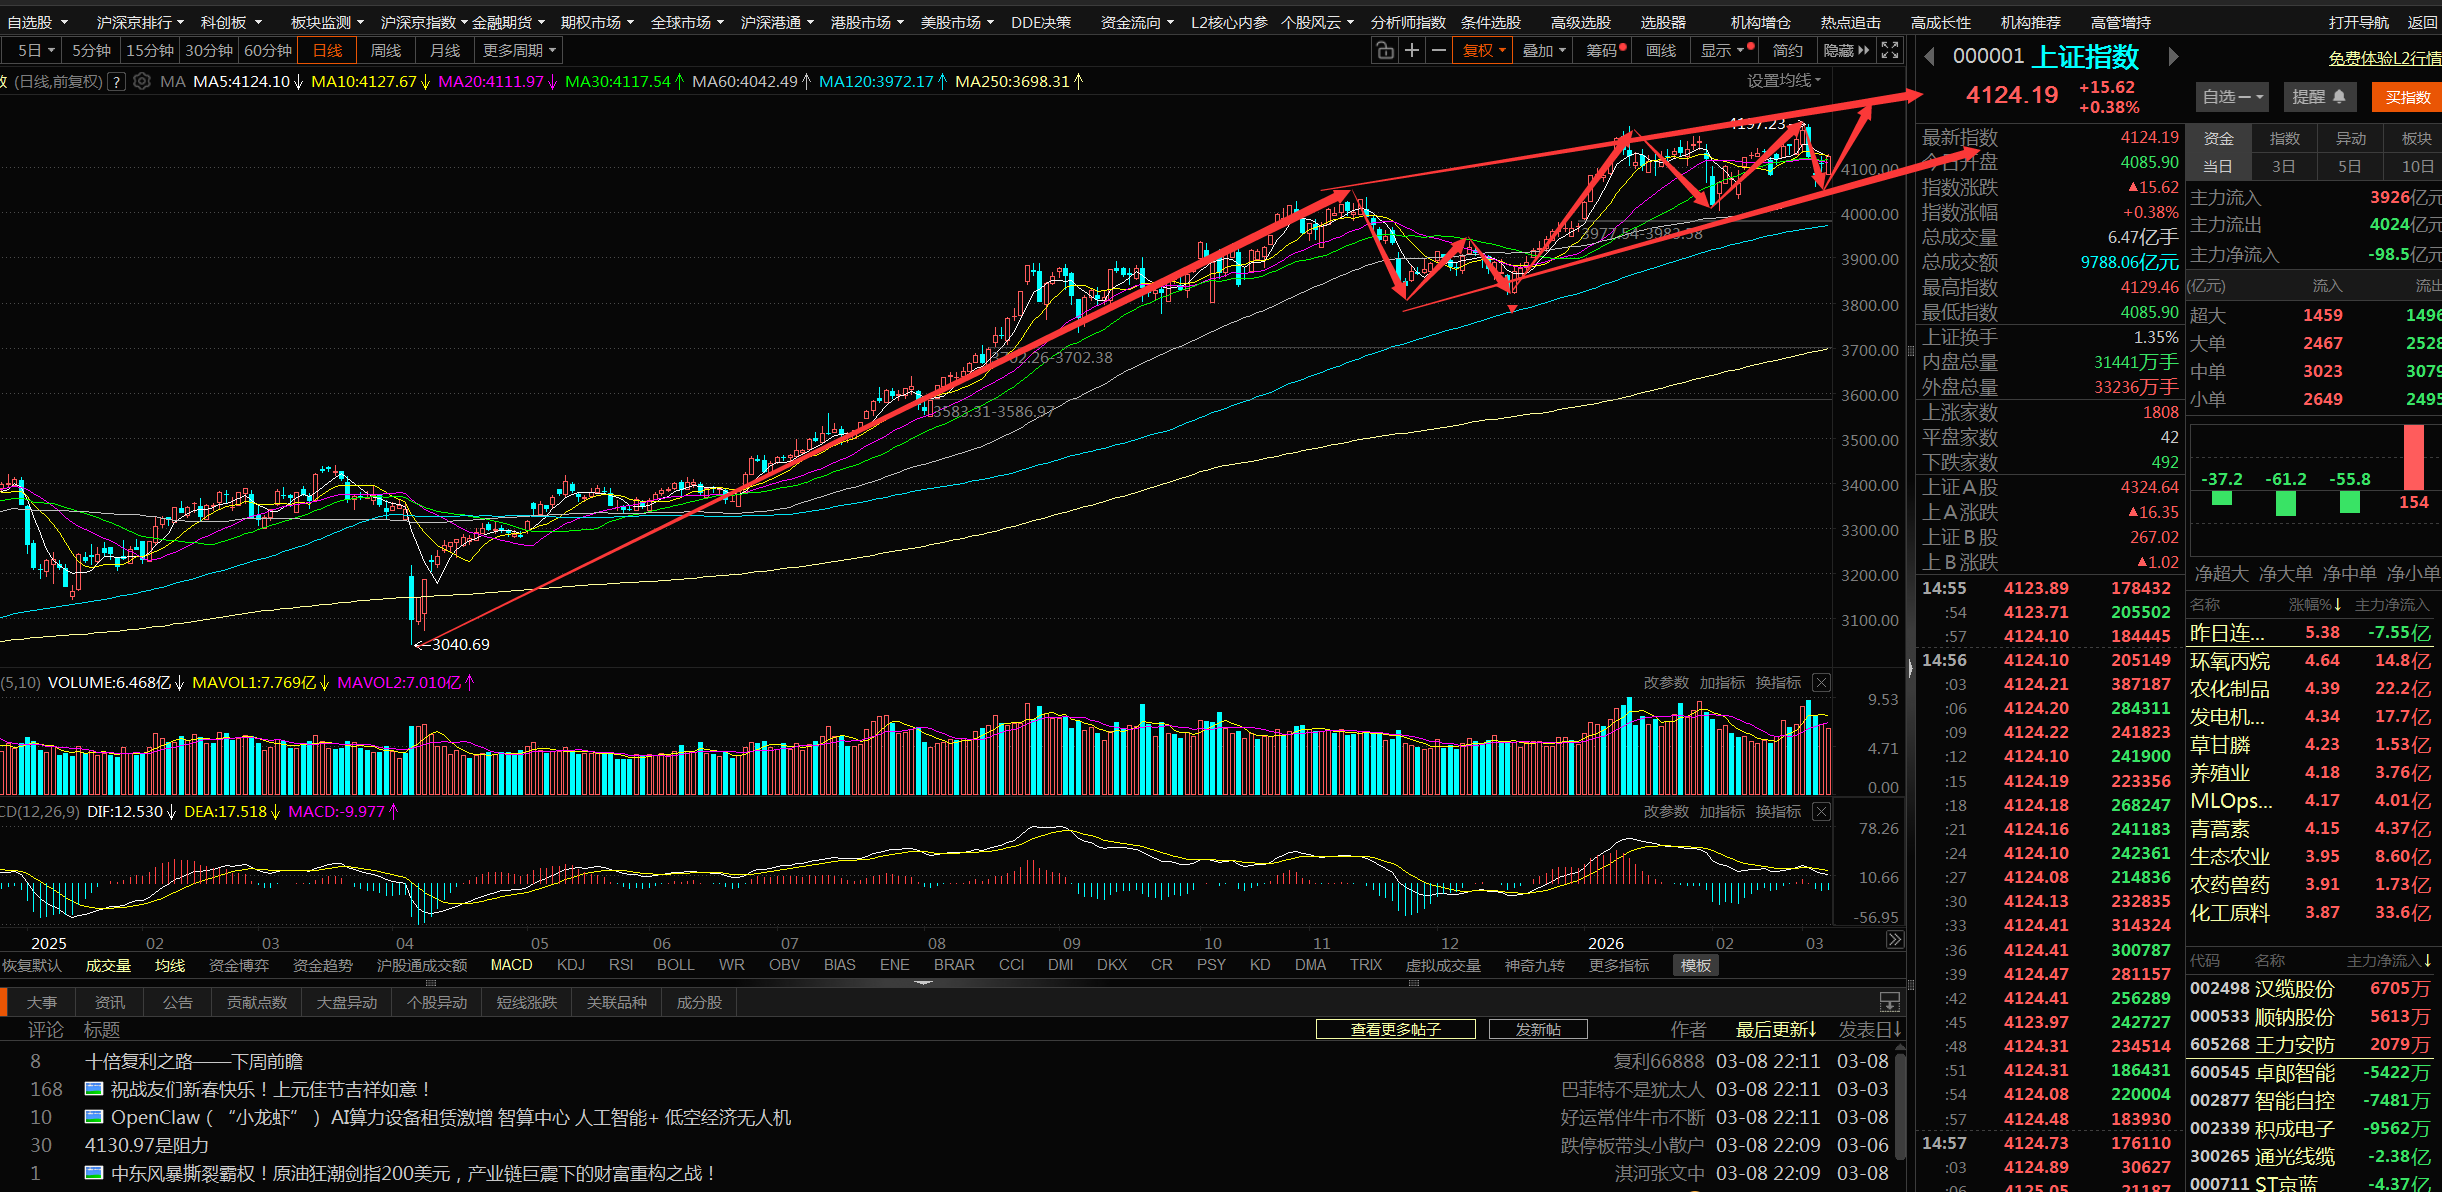Zoom in chart with plus icon
Image resolution: width=2442 pixels, height=1192 pixels.
point(1412,51)
